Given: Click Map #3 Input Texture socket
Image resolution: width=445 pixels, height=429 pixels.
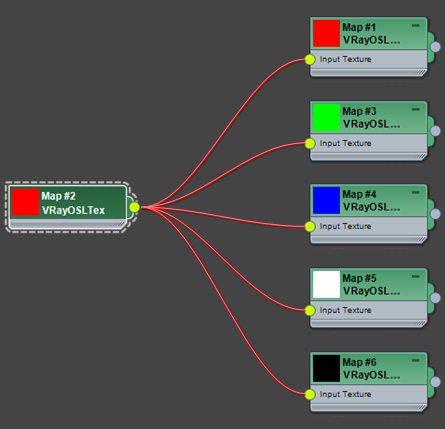Looking at the screenshot, I should click(310, 144).
